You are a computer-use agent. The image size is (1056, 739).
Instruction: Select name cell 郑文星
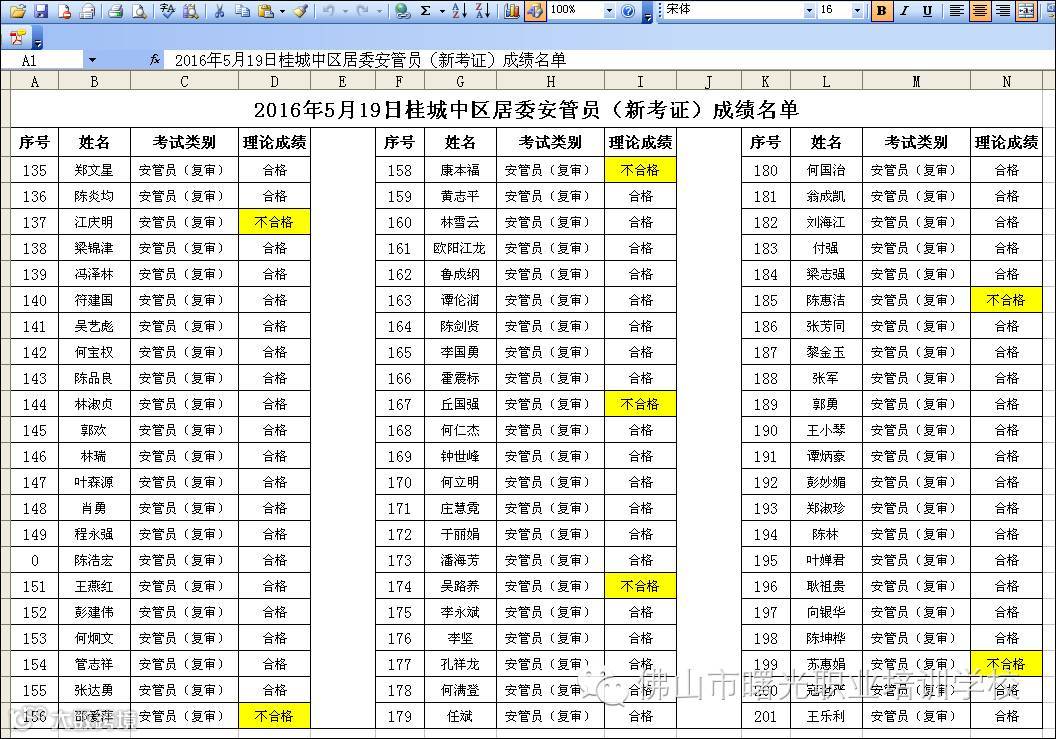94,170
